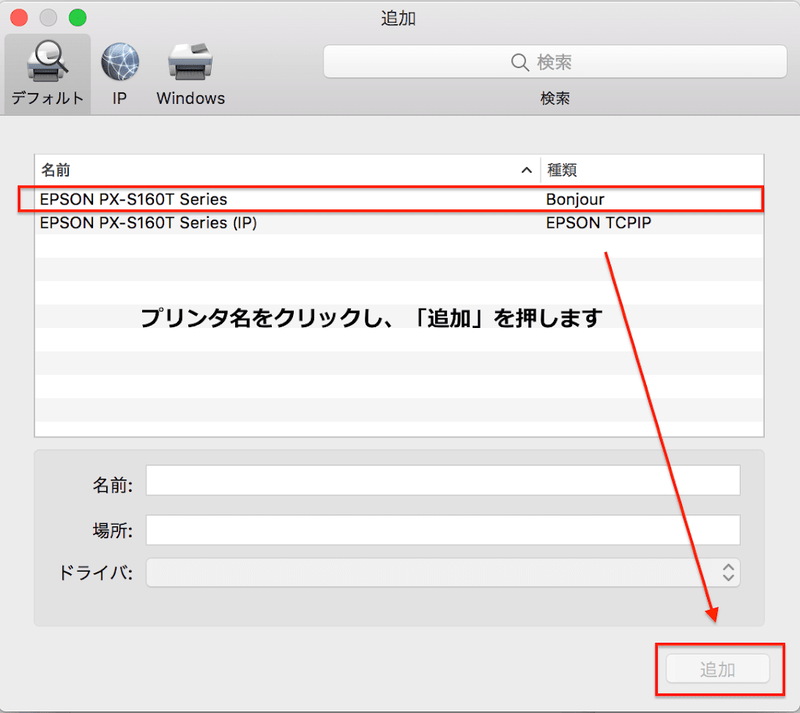Select EPSON PX-S160T Series (IP) row
This screenshot has width=800, height=713.
point(148,223)
